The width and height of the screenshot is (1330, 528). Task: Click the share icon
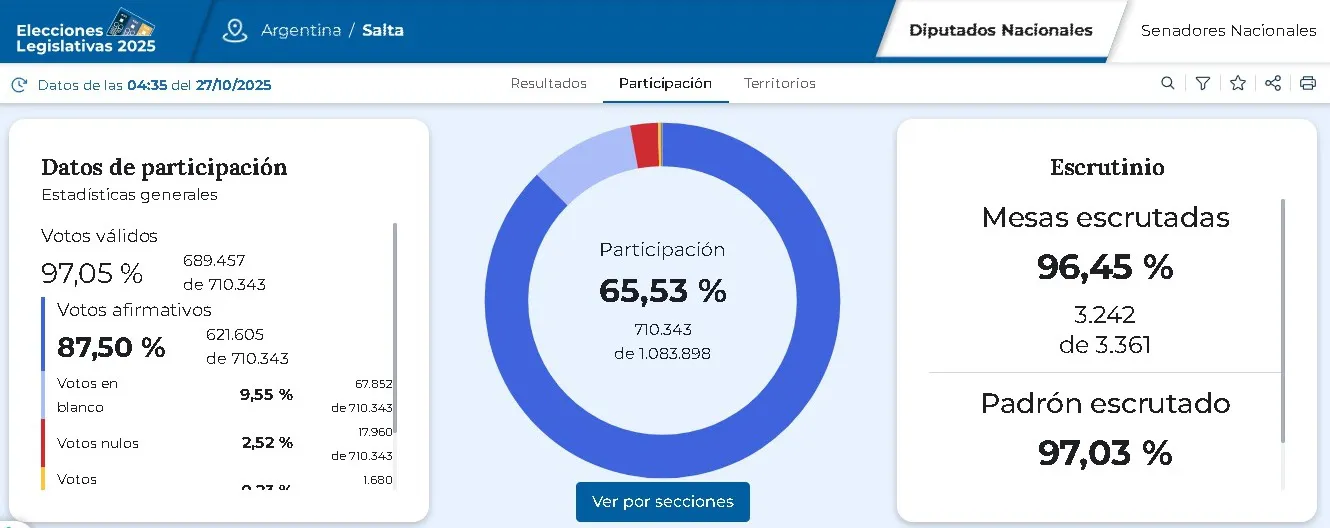pyautogui.click(x=1273, y=84)
